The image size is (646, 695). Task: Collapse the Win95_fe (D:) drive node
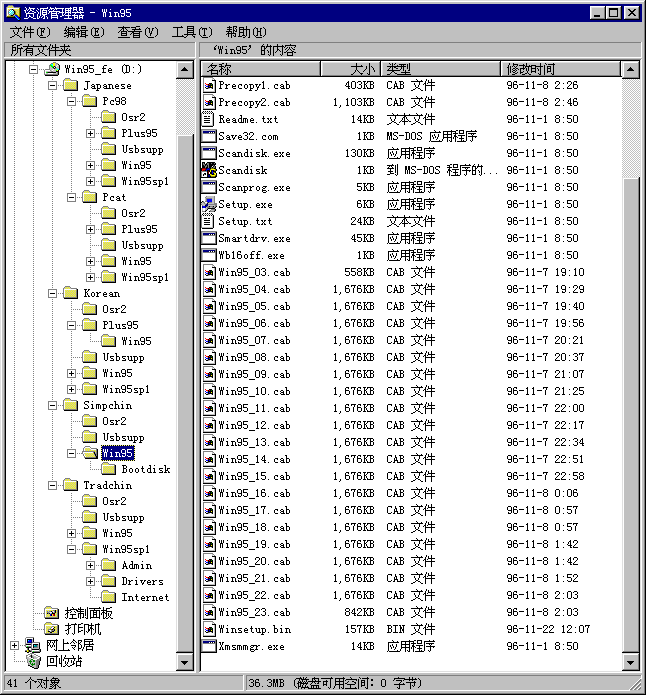34,69
